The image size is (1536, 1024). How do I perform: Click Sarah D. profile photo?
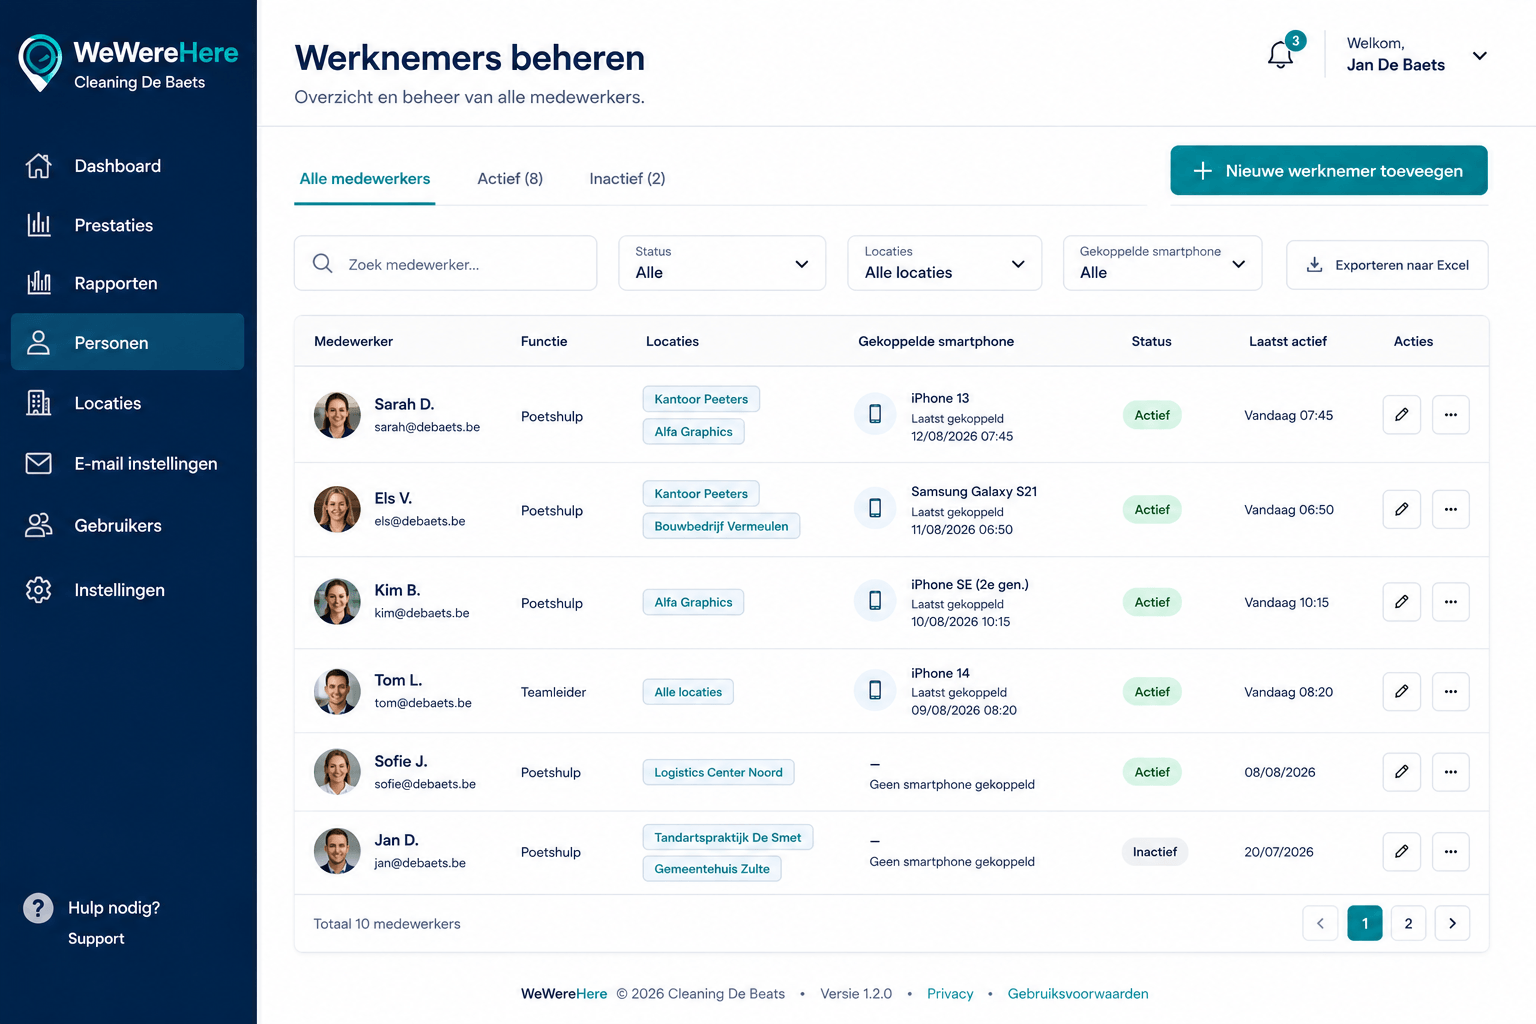pos(337,415)
